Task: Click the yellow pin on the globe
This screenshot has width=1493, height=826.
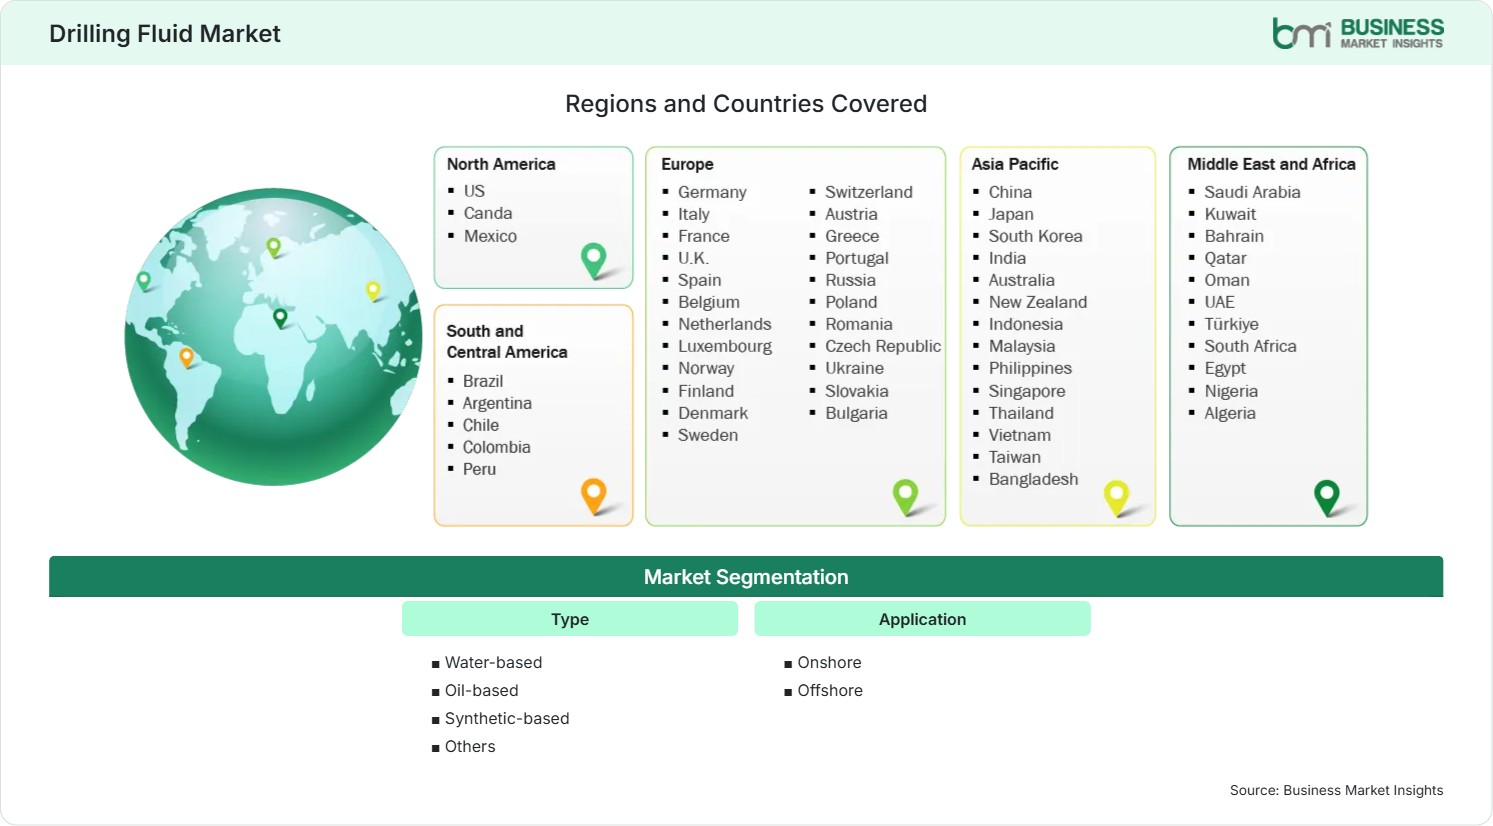Action: click(x=373, y=291)
